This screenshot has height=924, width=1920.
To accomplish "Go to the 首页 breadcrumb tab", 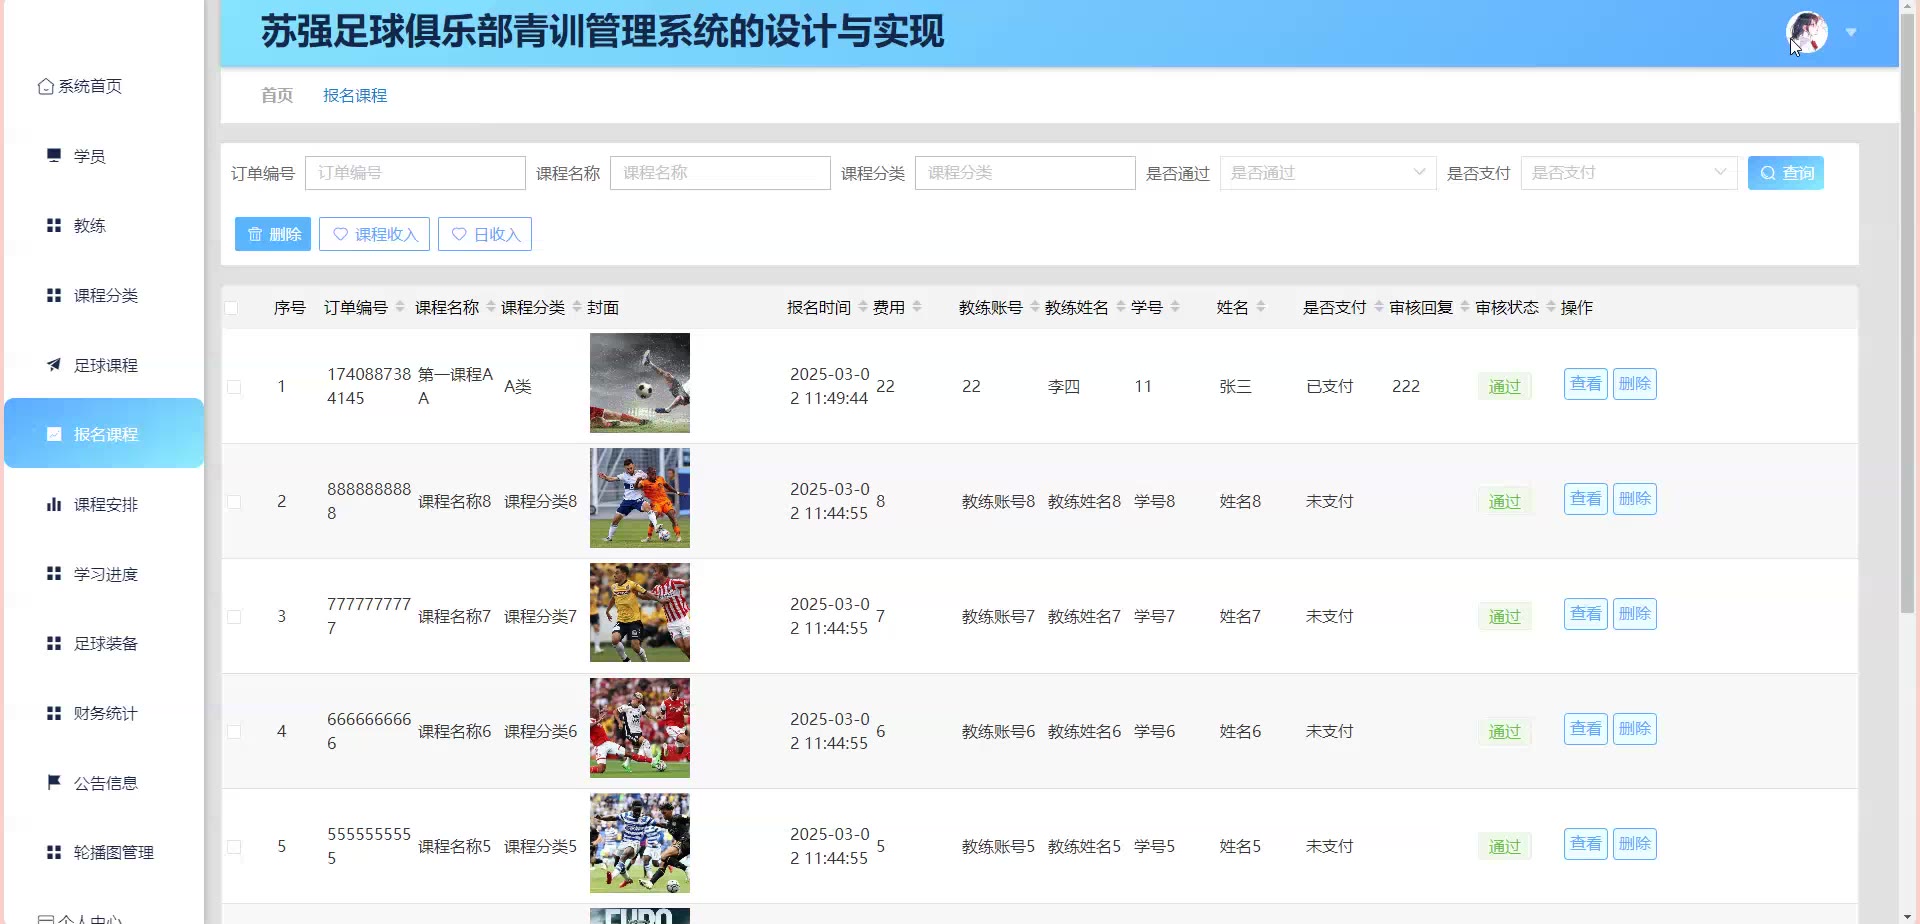I will [277, 95].
